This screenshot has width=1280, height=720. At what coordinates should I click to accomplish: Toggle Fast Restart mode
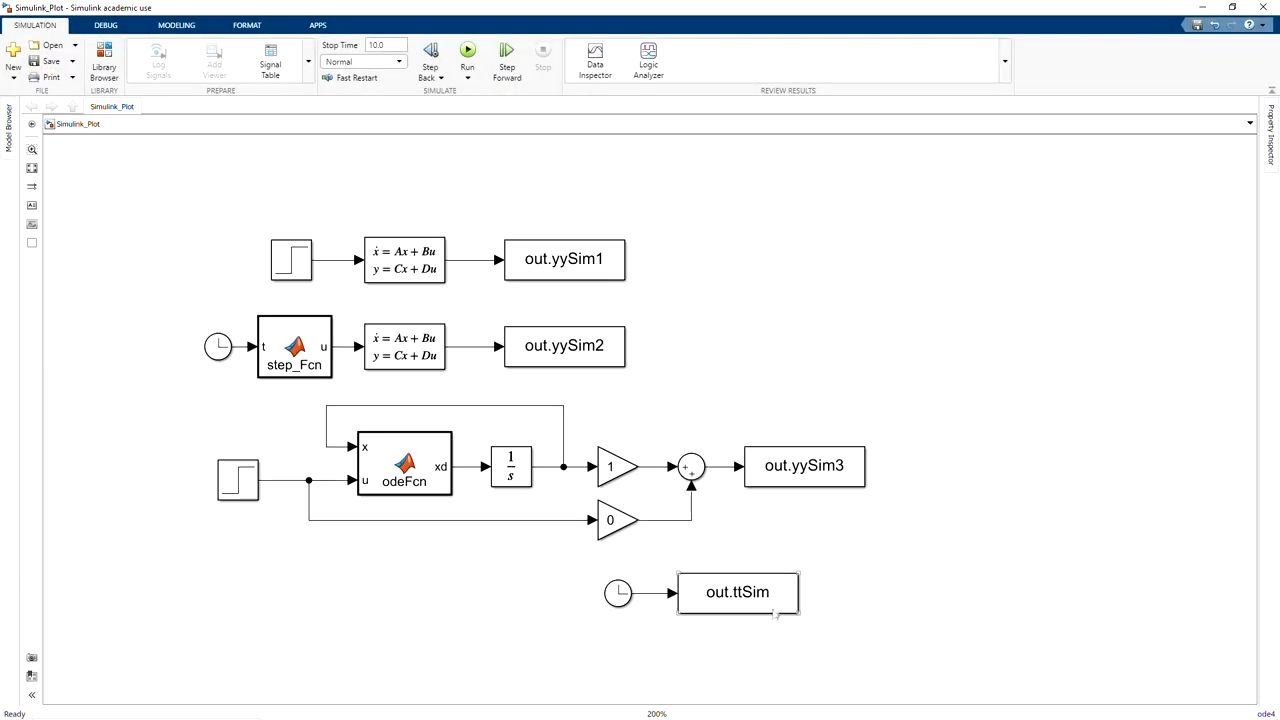(x=350, y=78)
